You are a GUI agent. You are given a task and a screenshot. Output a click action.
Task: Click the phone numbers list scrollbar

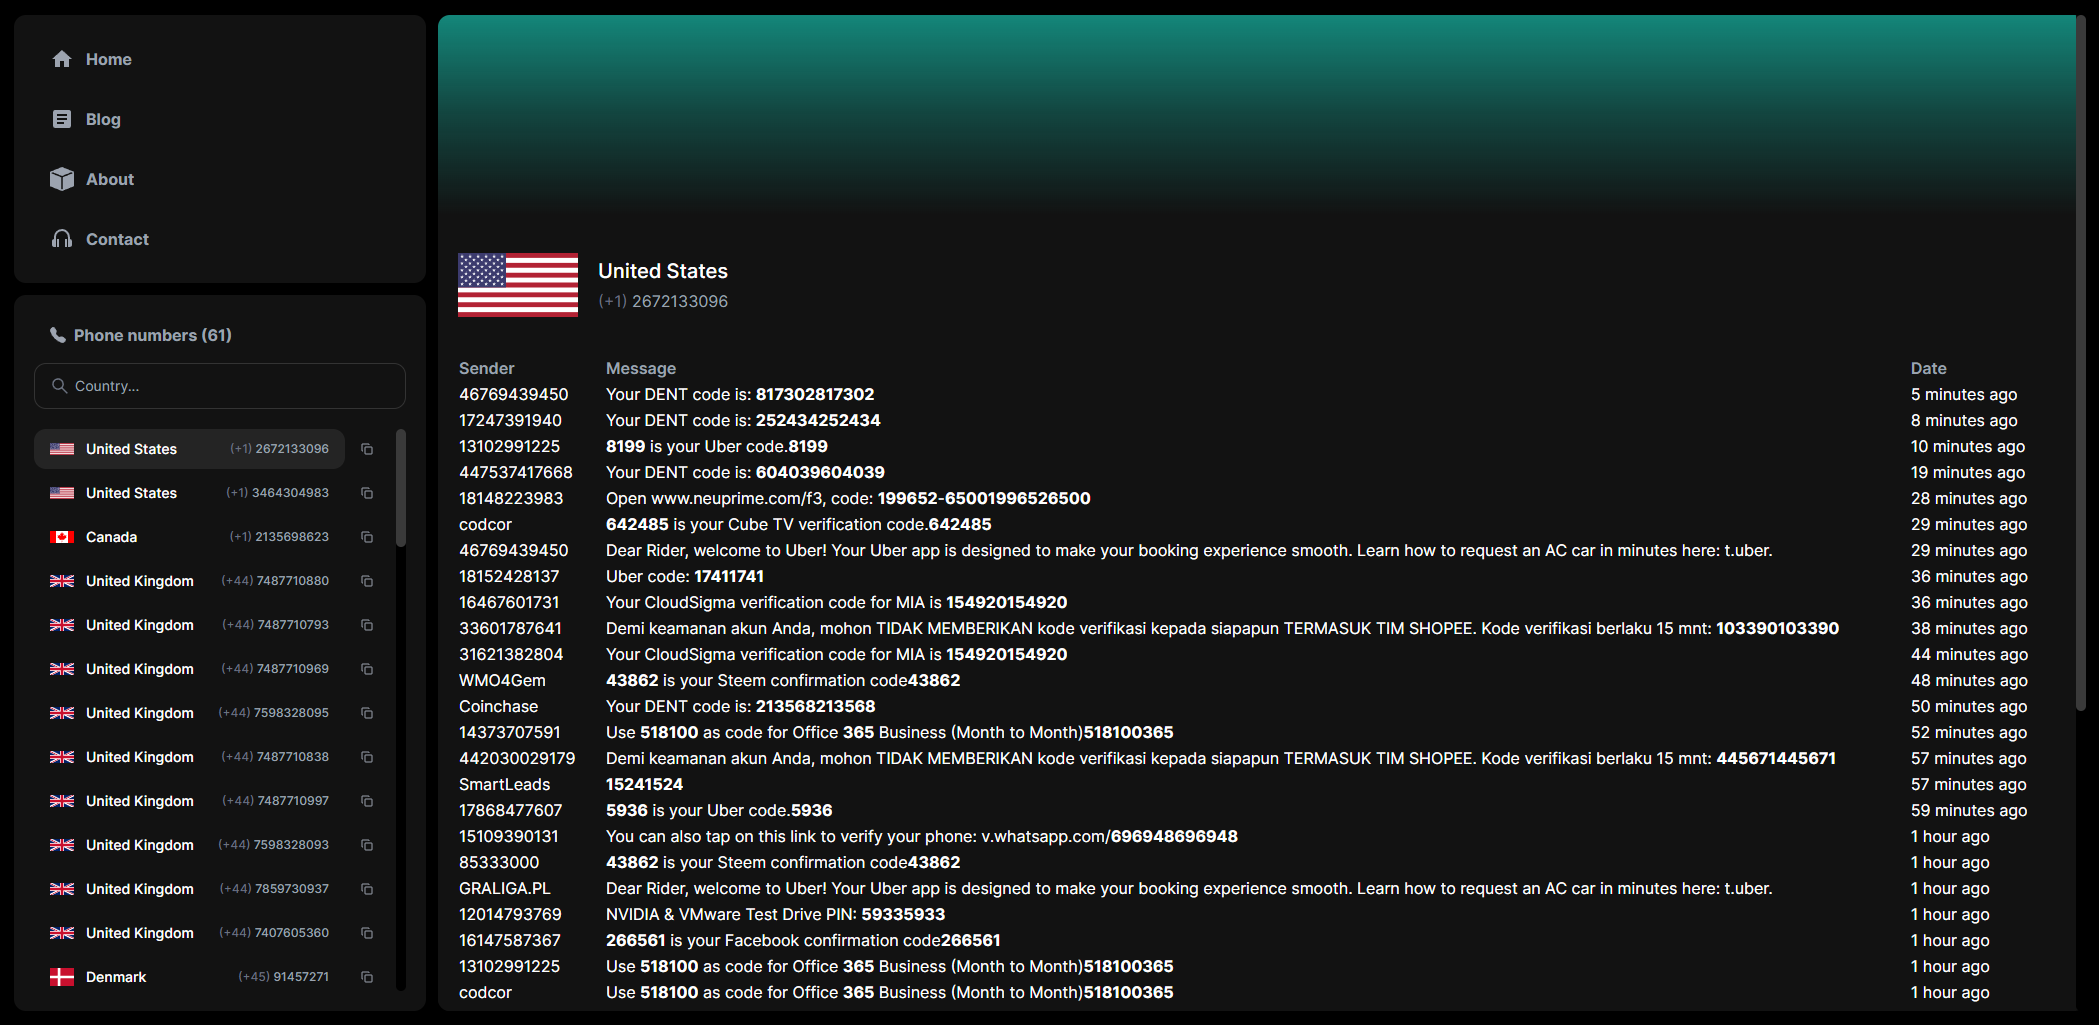[x=401, y=488]
